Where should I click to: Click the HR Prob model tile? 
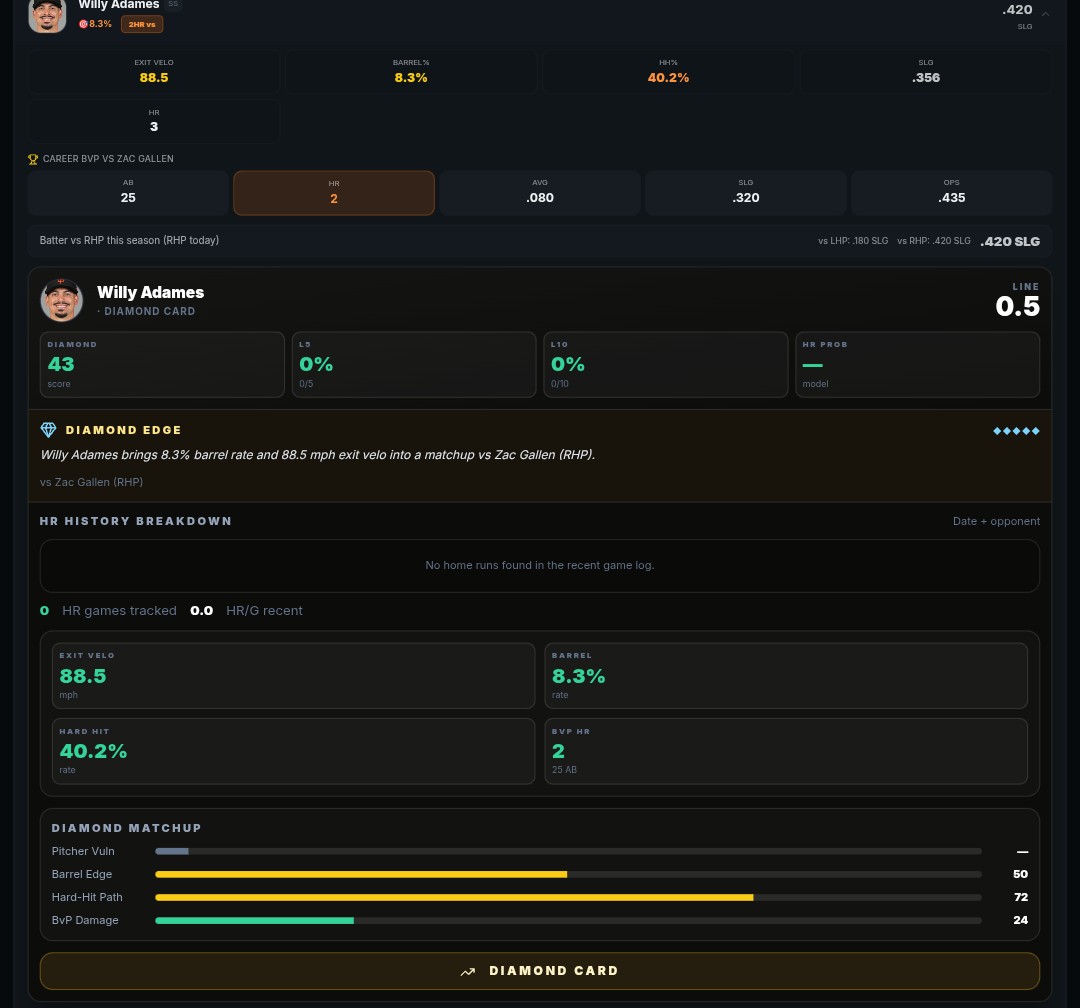pos(917,364)
